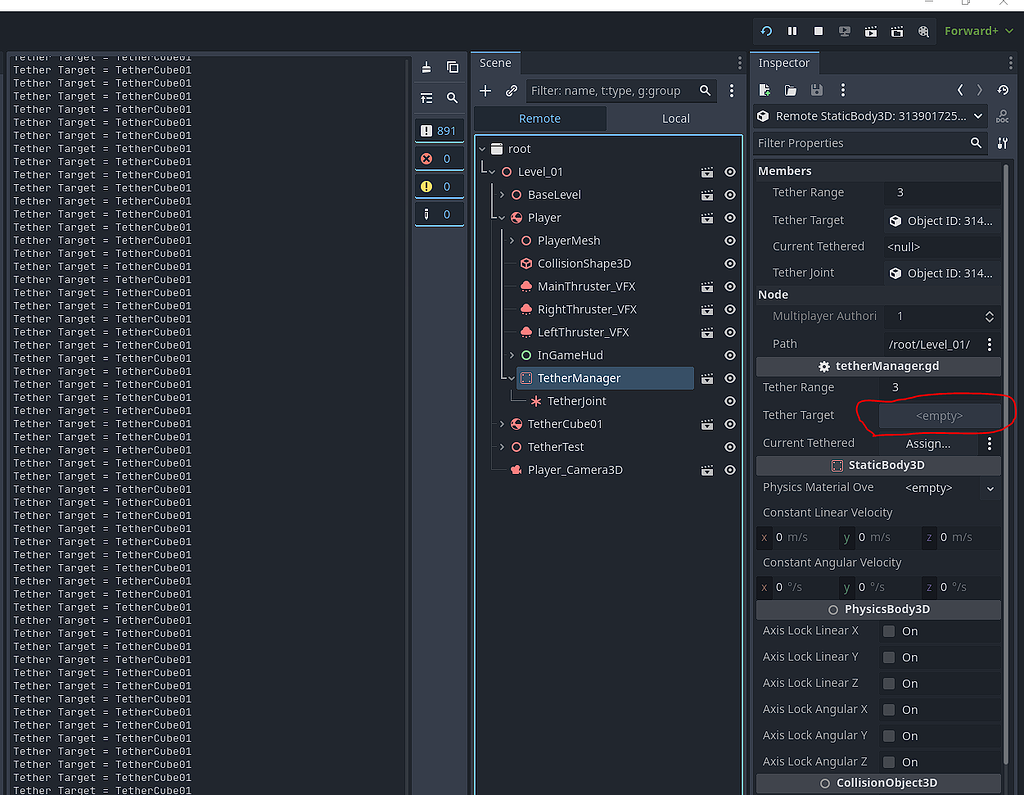Expand the BaseLevel node
The width and height of the screenshot is (1024, 795).
(x=502, y=195)
